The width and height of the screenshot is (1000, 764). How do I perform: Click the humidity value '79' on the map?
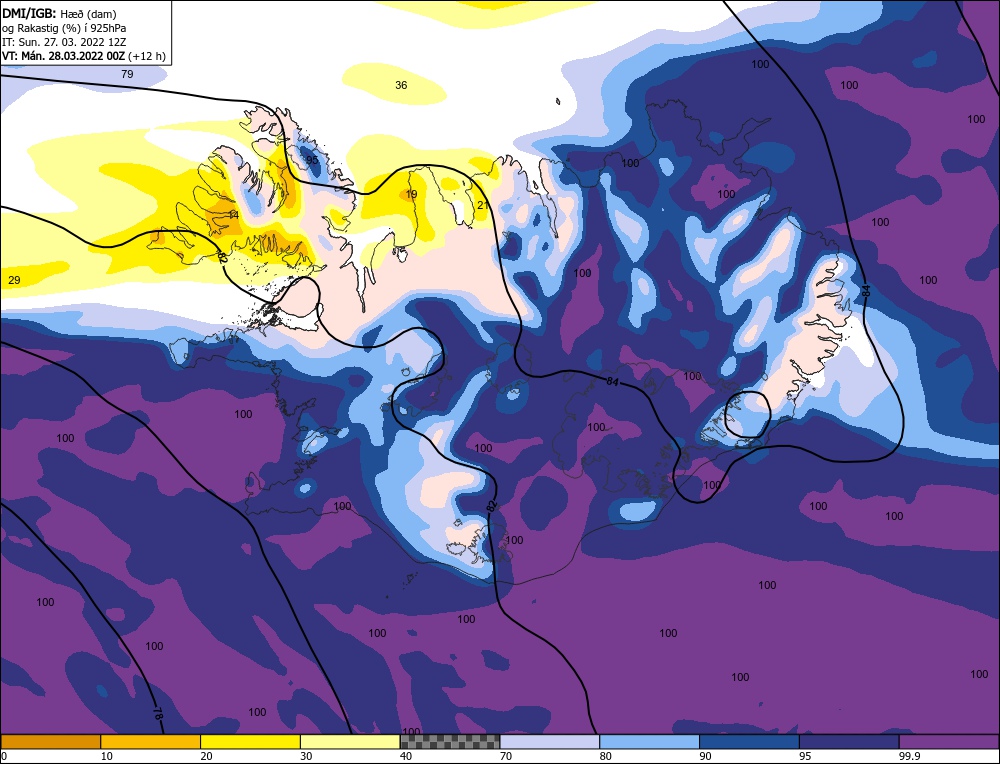point(128,74)
